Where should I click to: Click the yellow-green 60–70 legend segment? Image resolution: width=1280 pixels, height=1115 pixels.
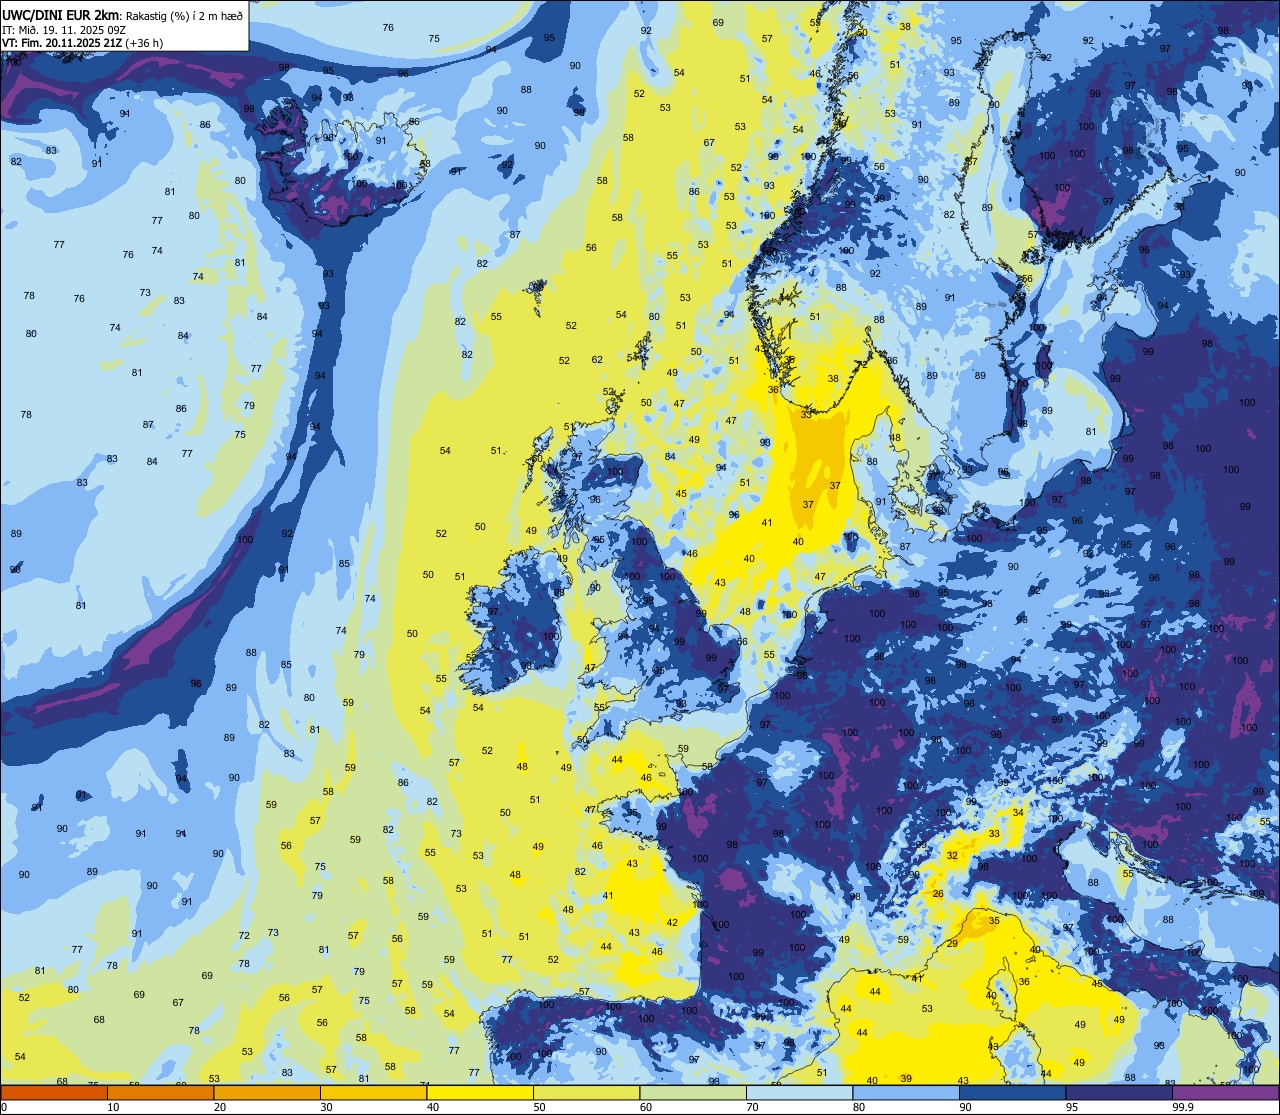point(693,1093)
